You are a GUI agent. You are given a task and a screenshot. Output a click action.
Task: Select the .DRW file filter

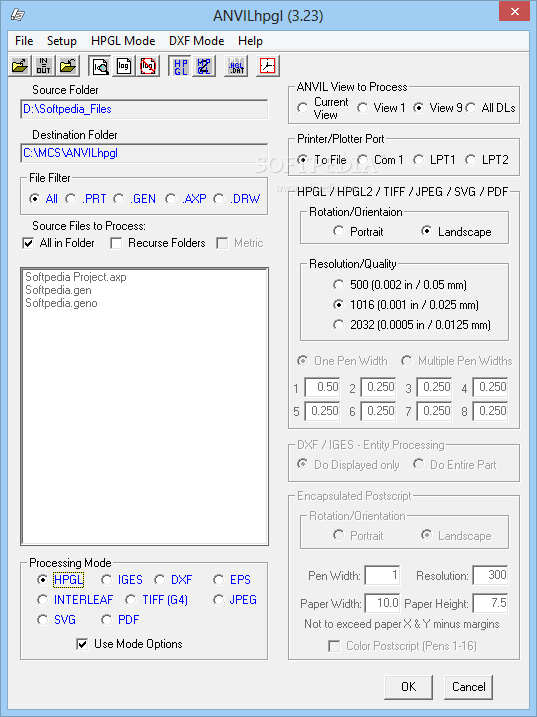237,199
